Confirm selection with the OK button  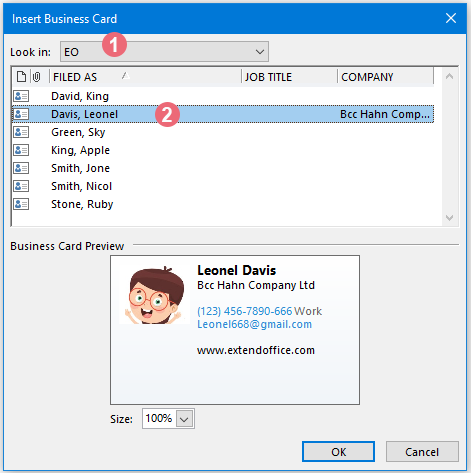(x=338, y=452)
